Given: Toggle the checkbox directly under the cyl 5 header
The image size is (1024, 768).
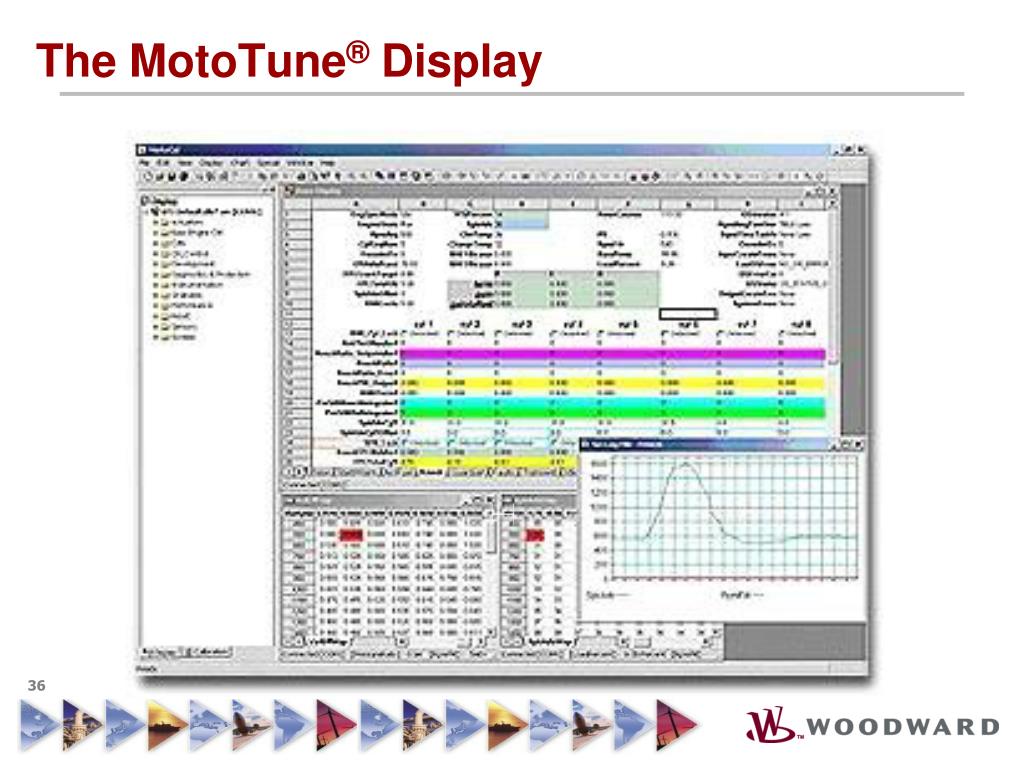Looking at the screenshot, I should [x=602, y=333].
